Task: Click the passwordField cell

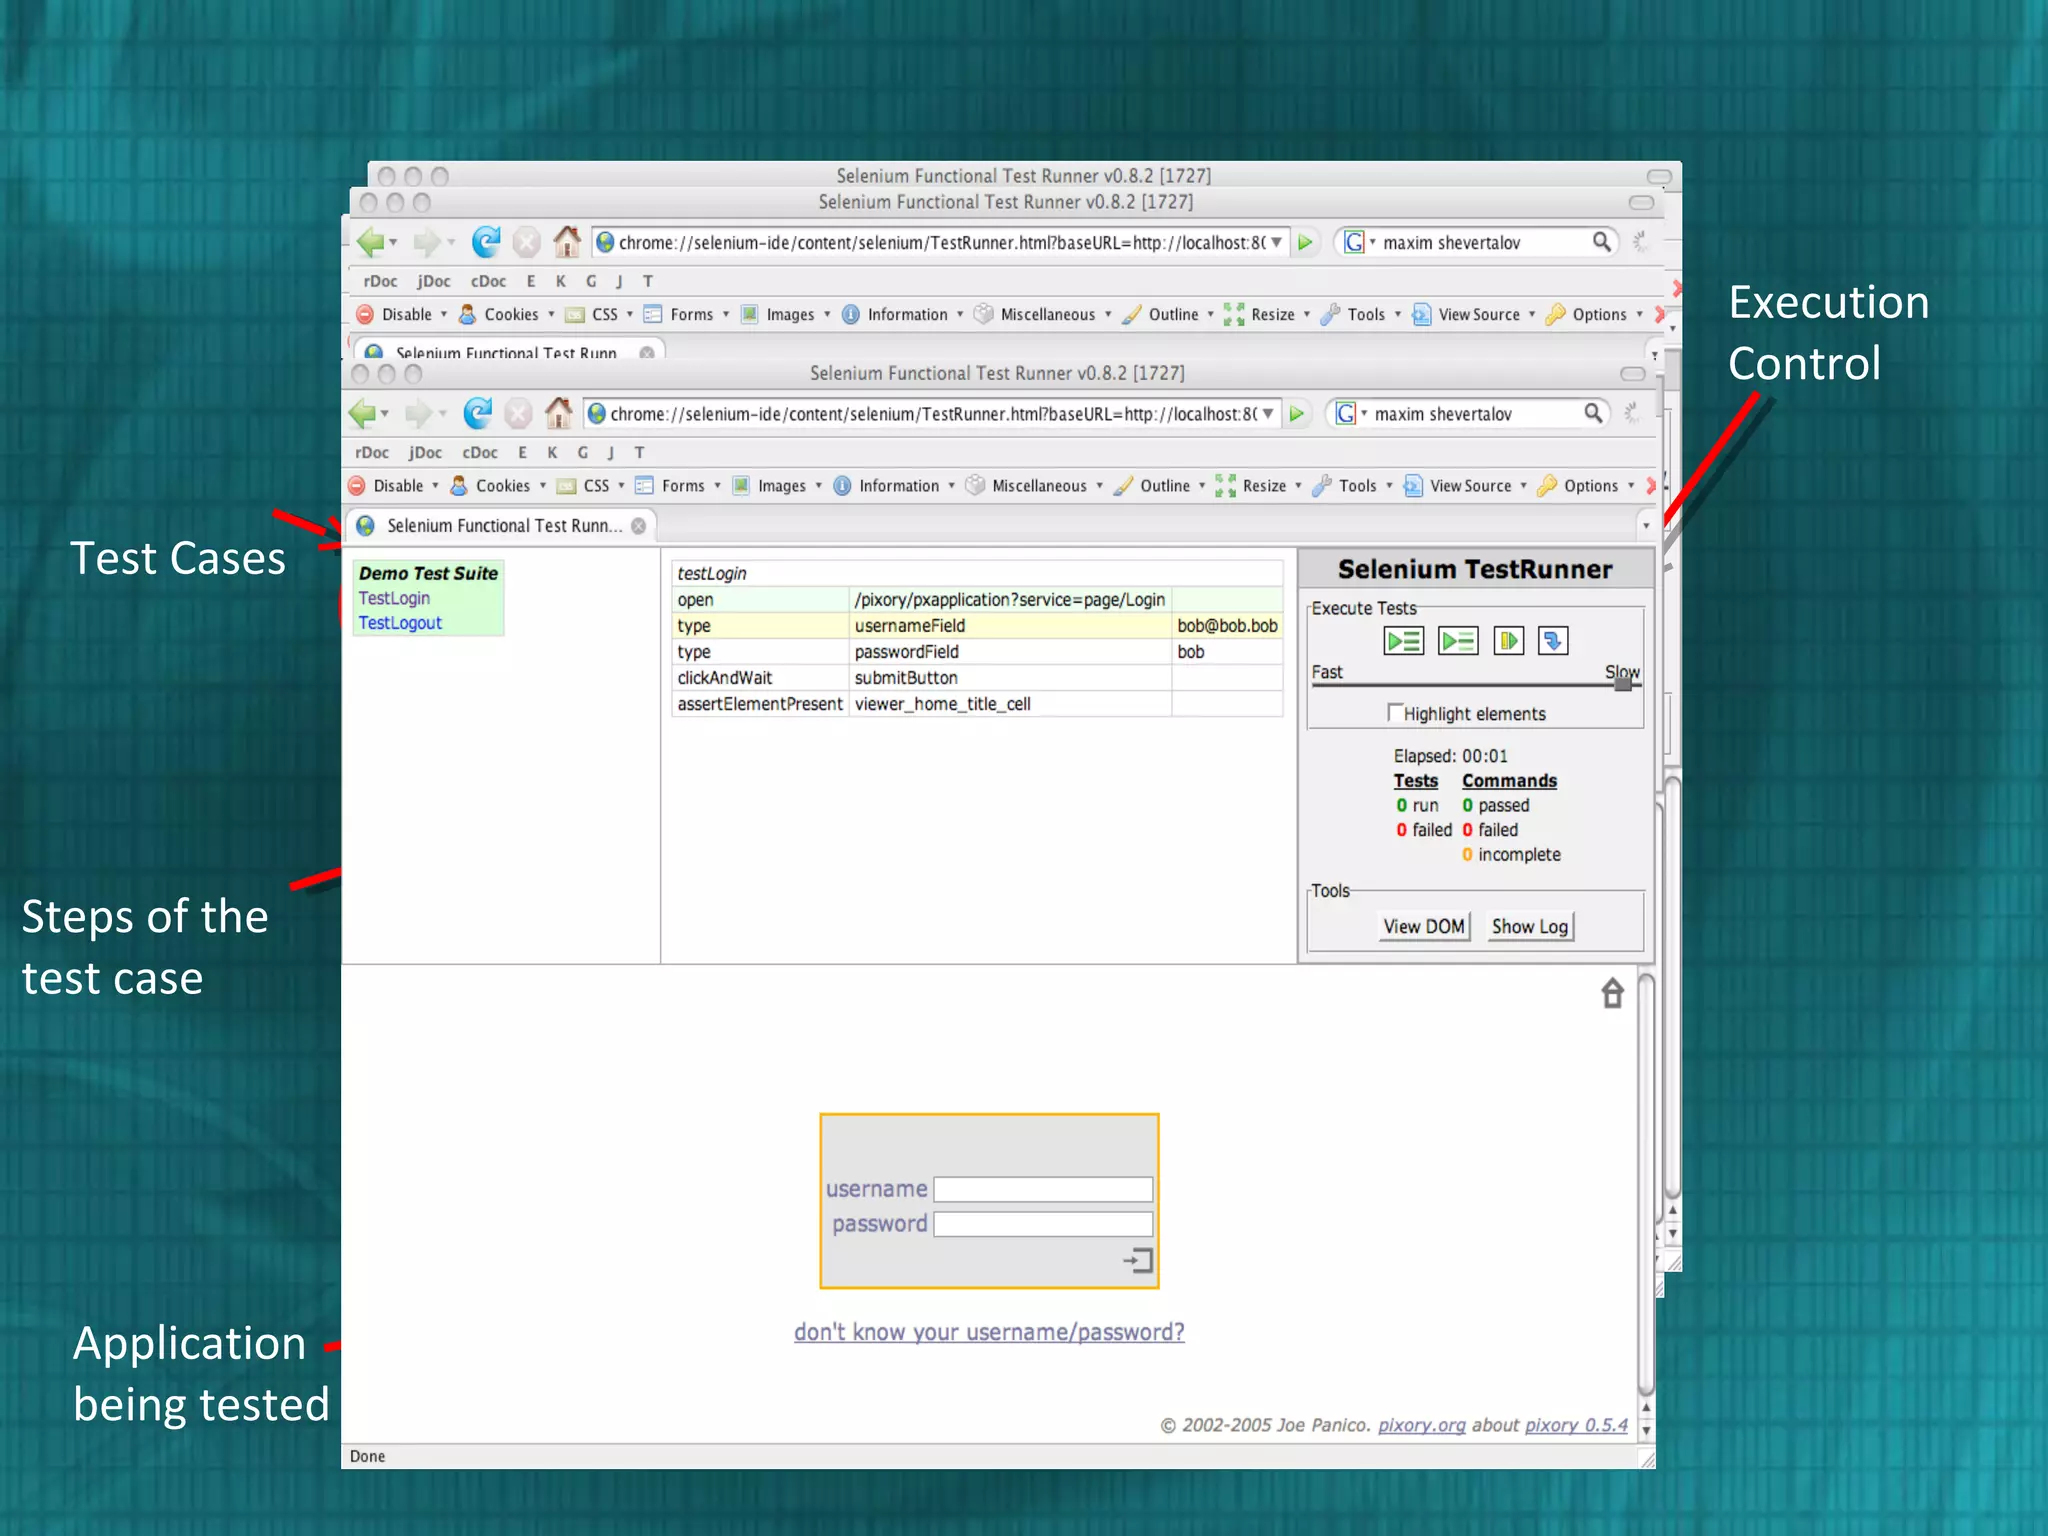Action: [1010, 652]
